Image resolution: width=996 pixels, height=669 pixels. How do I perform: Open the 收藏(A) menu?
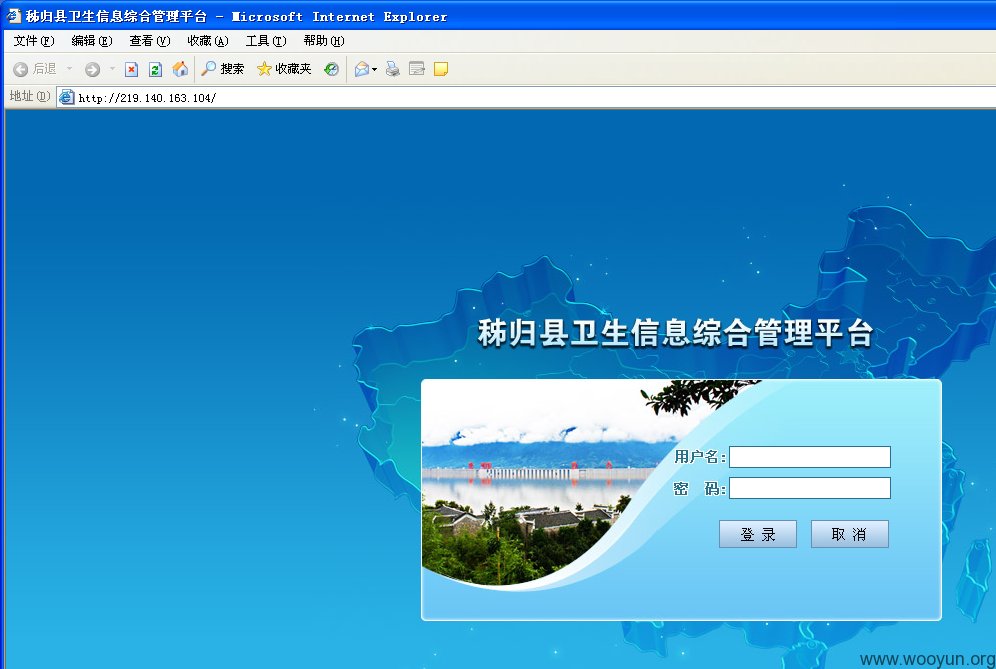(208, 41)
